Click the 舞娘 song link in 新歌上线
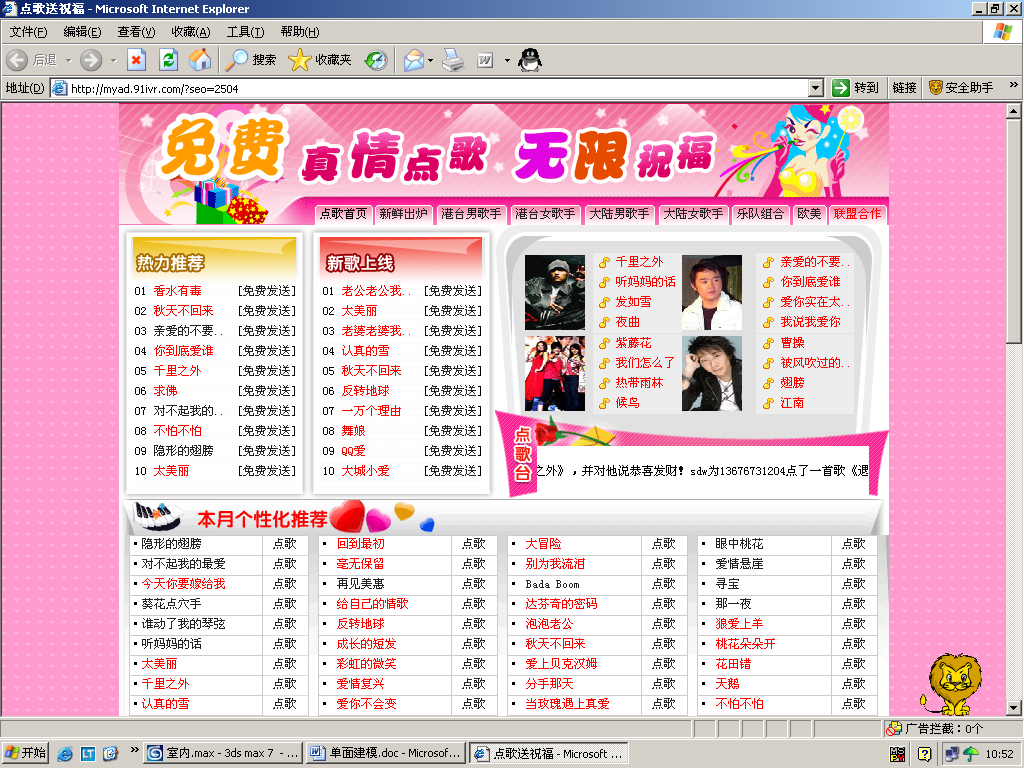Viewport: 1024px width, 768px height. coord(353,431)
